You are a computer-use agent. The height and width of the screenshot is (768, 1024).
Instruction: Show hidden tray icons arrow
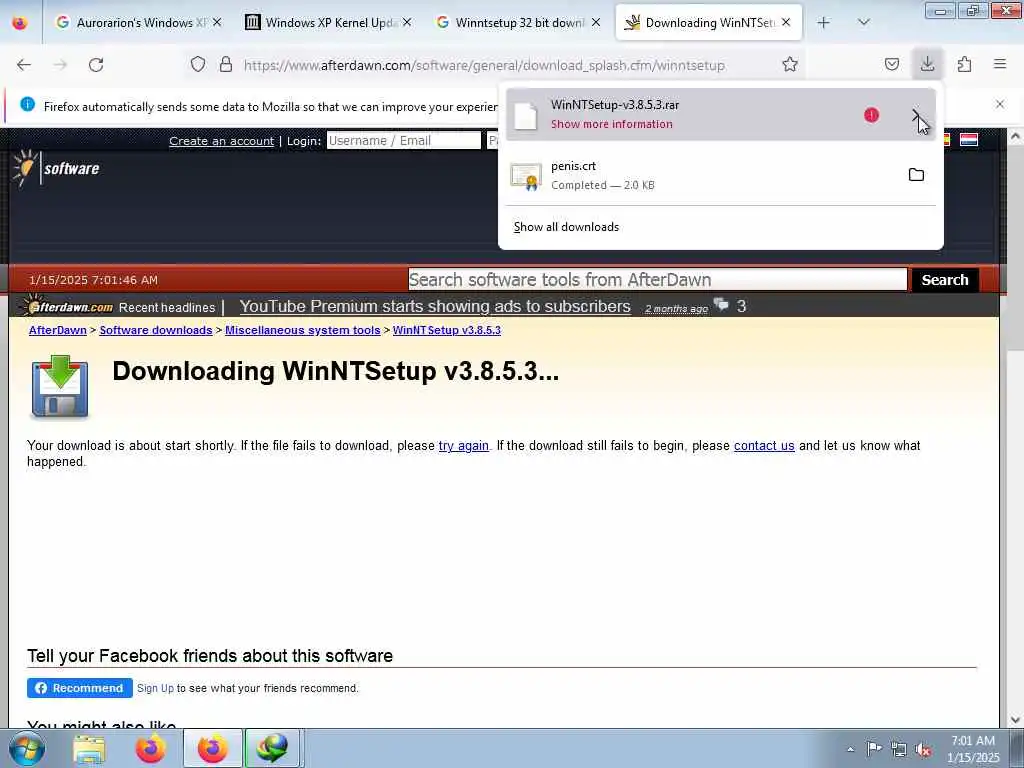coord(850,750)
